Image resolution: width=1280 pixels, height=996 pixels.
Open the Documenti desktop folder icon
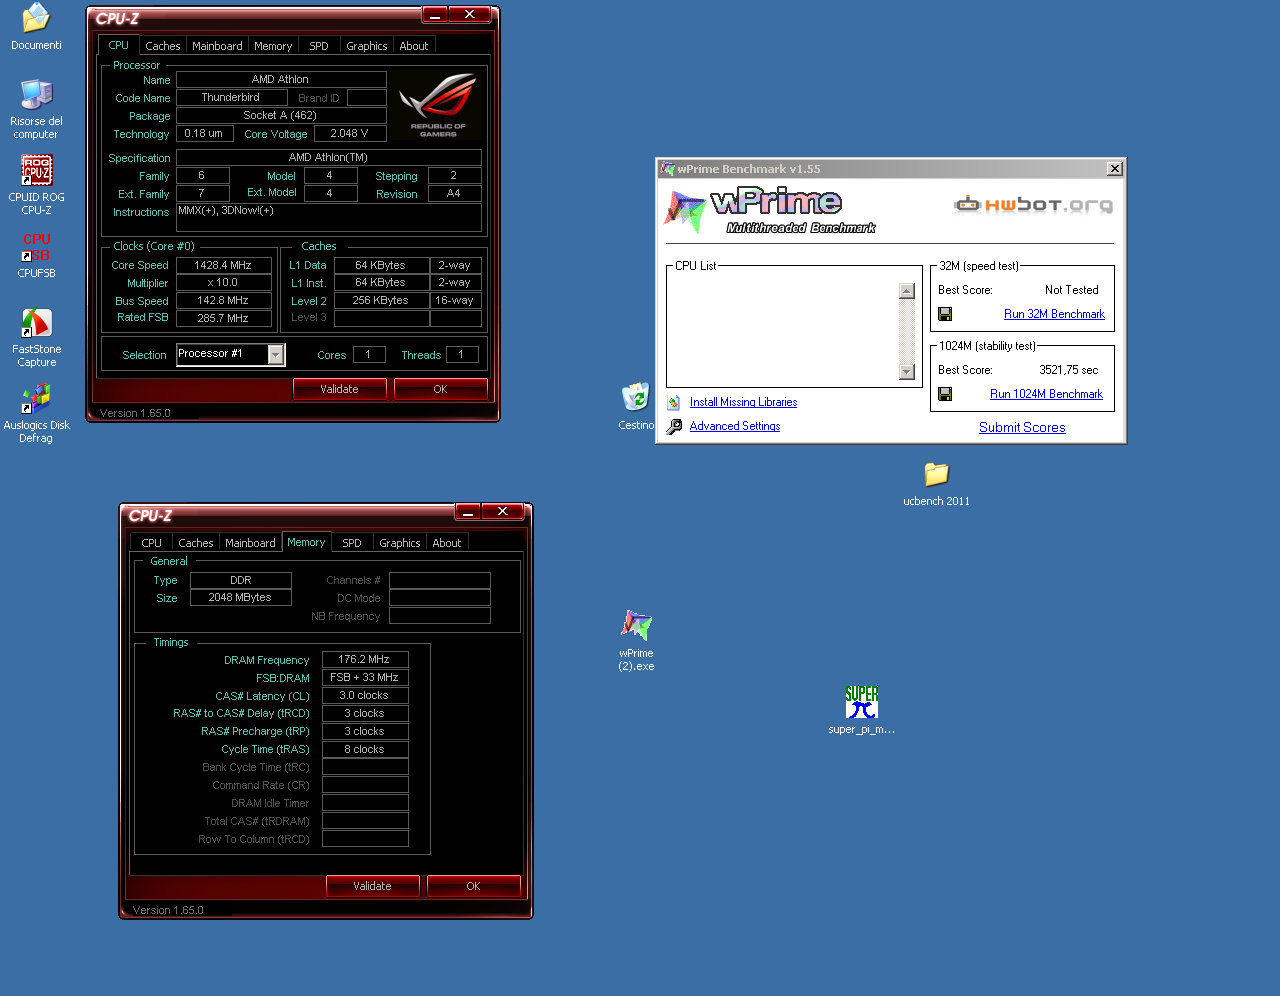(x=36, y=18)
